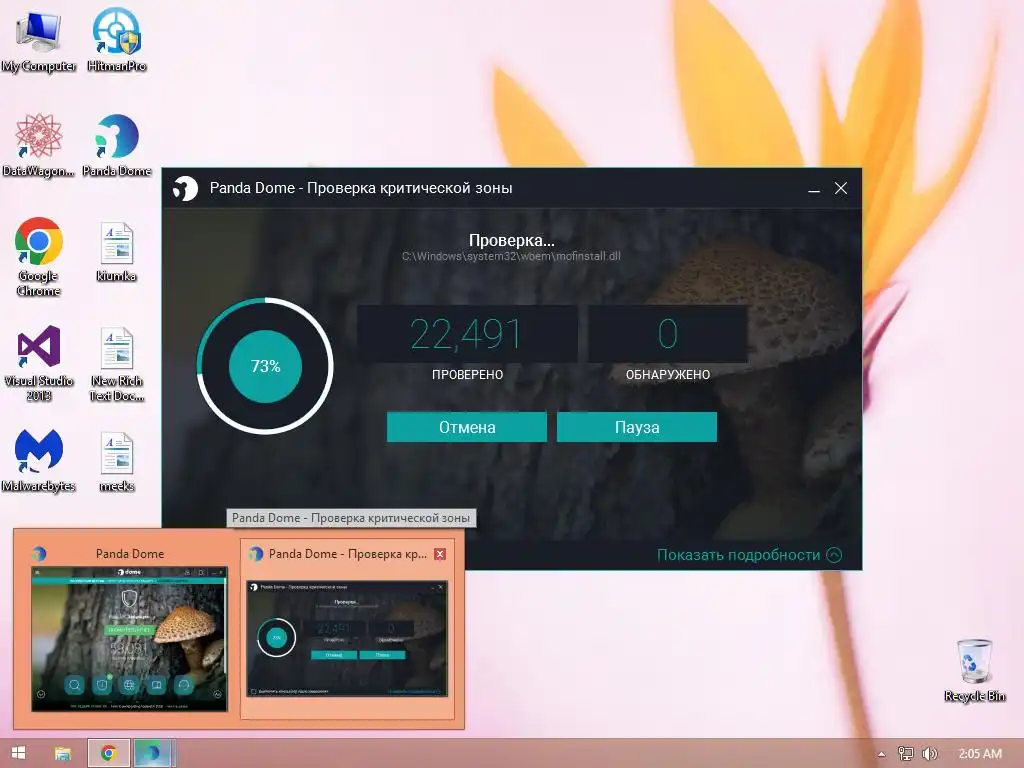This screenshot has width=1024, height=768.
Task: Show hidden system tray icons arrow
Action: pyautogui.click(x=882, y=754)
